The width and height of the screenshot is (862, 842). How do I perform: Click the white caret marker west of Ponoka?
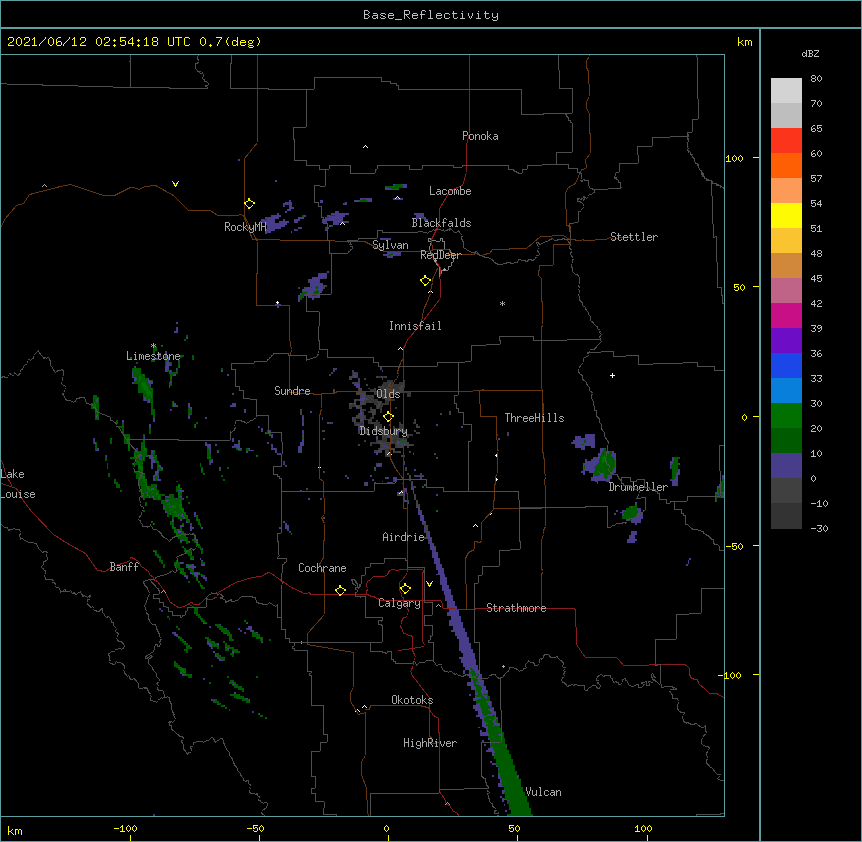pyautogui.click(x=365, y=147)
